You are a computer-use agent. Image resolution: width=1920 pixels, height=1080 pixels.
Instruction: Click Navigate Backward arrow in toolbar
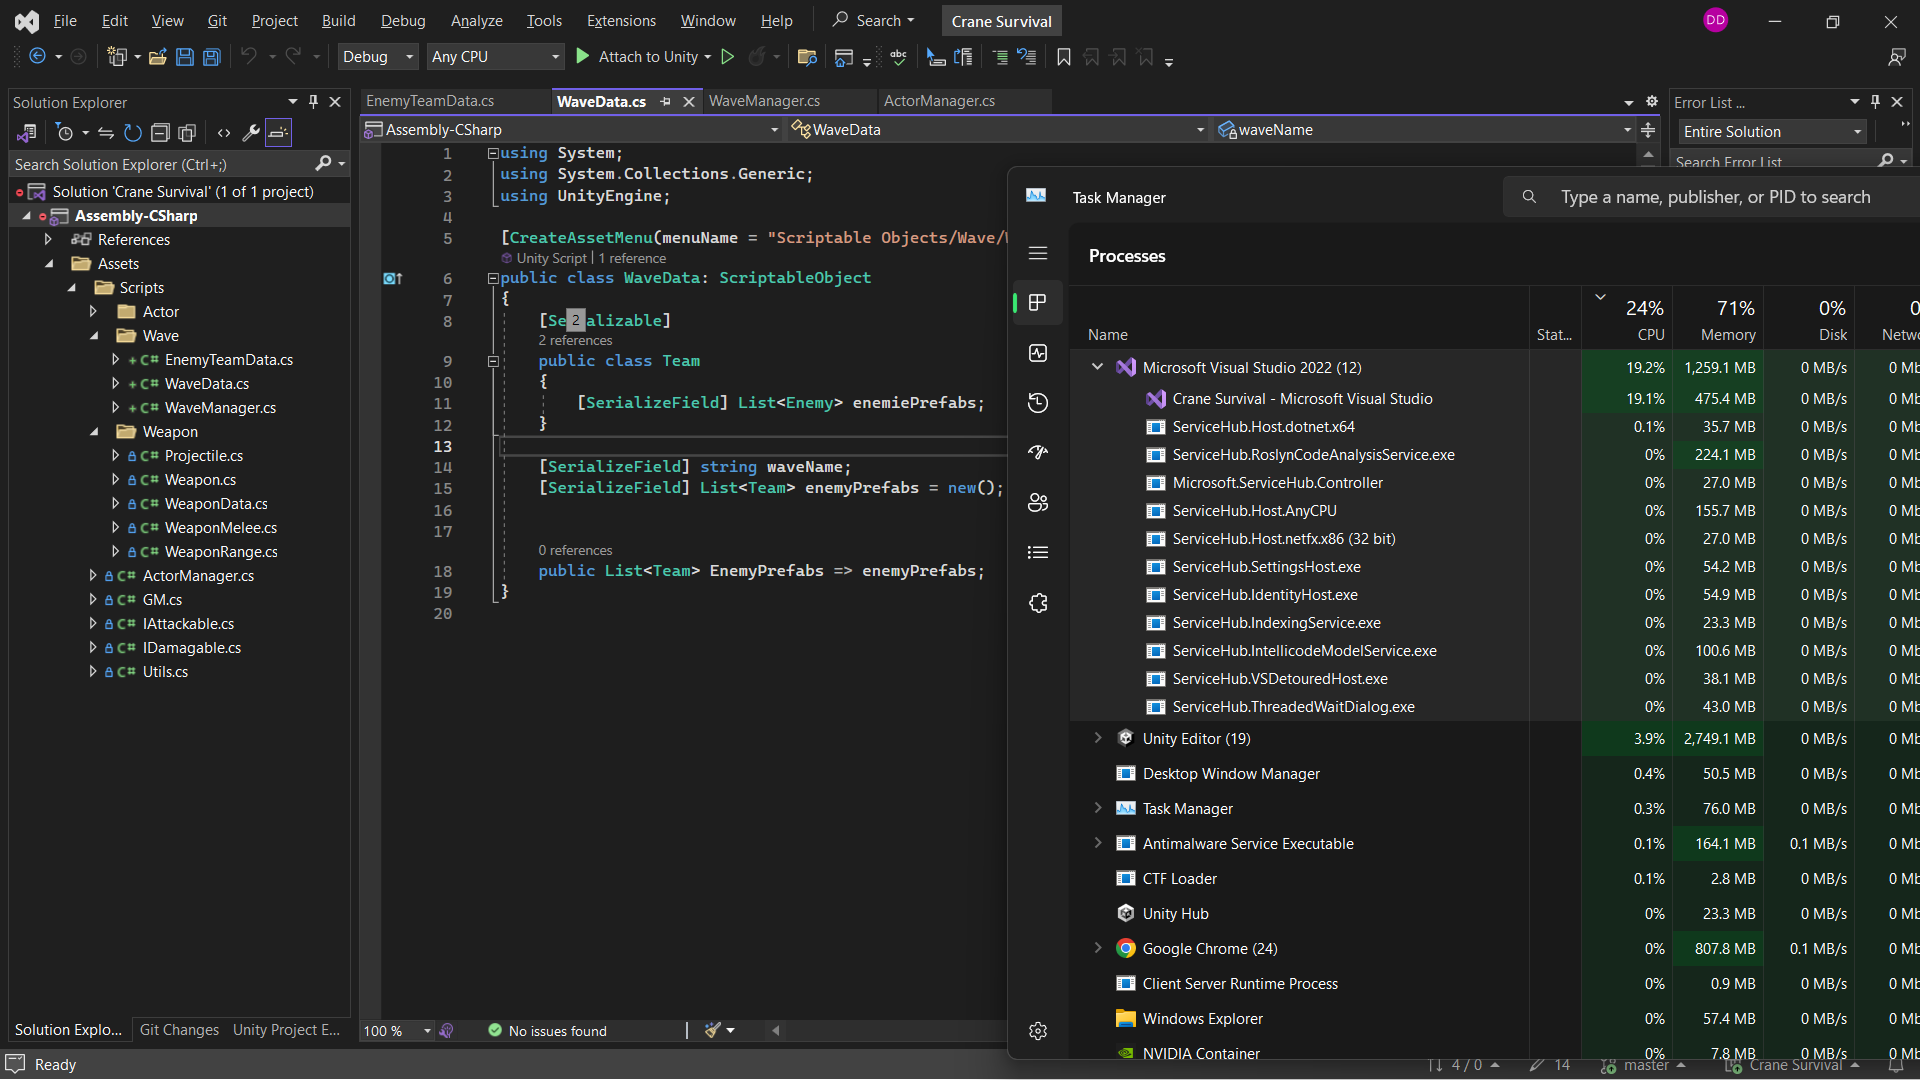38,57
